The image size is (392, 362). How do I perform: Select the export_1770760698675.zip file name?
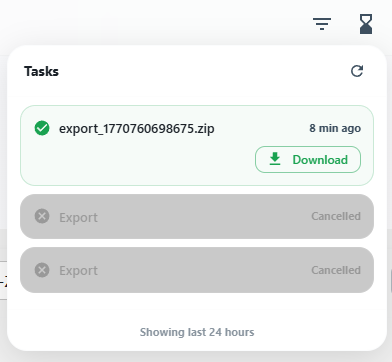[x=137, y=129]
